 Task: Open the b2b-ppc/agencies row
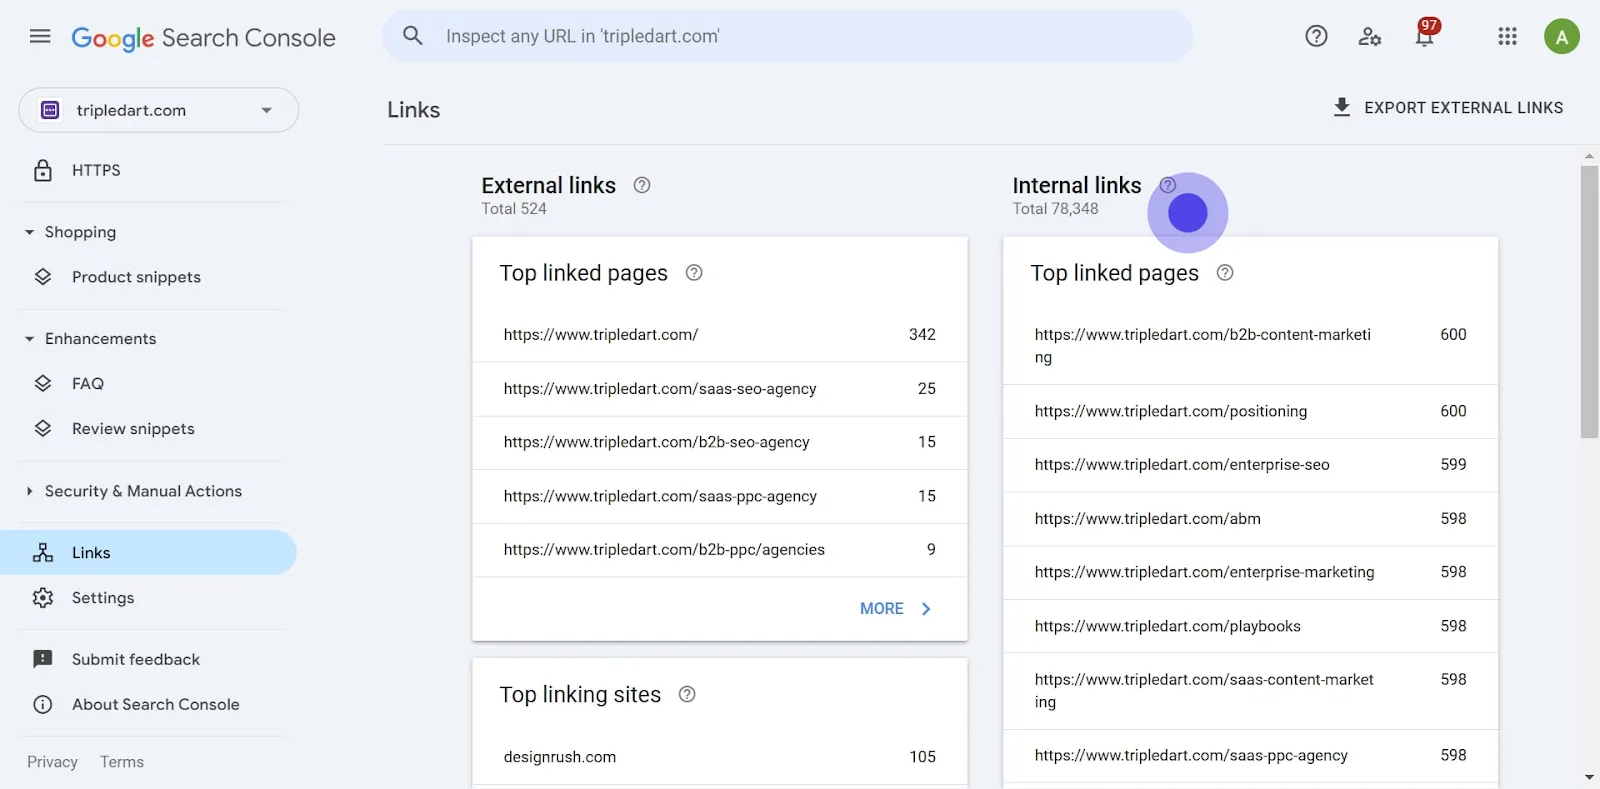(720, 550)
